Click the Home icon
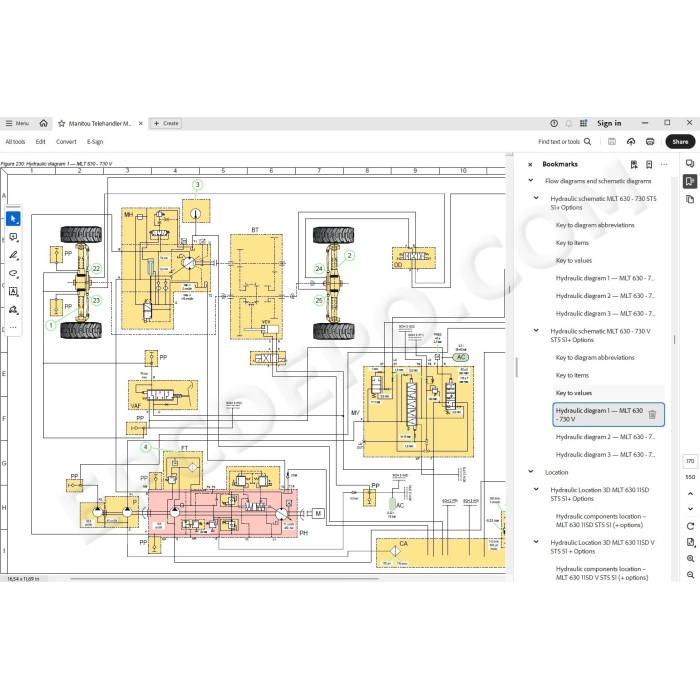 point(43,123)
